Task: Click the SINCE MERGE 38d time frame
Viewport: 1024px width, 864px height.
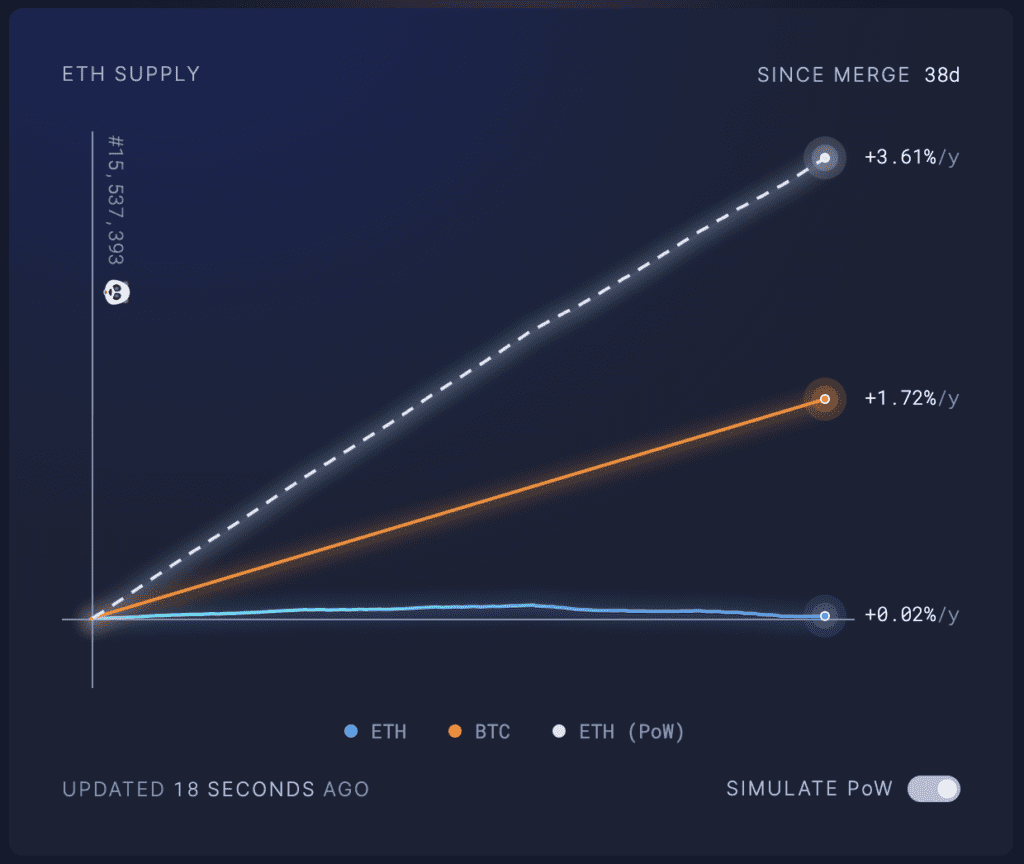Action: tap(858, 75)
